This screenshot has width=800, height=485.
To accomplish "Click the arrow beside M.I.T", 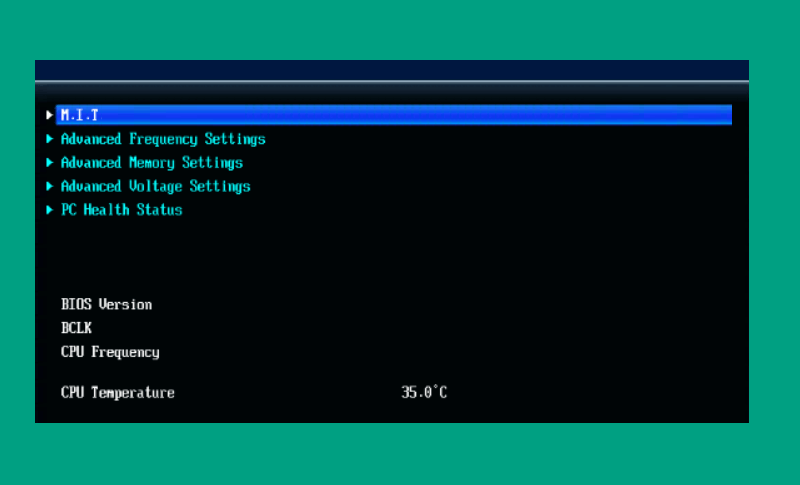I will click(49, 115).
